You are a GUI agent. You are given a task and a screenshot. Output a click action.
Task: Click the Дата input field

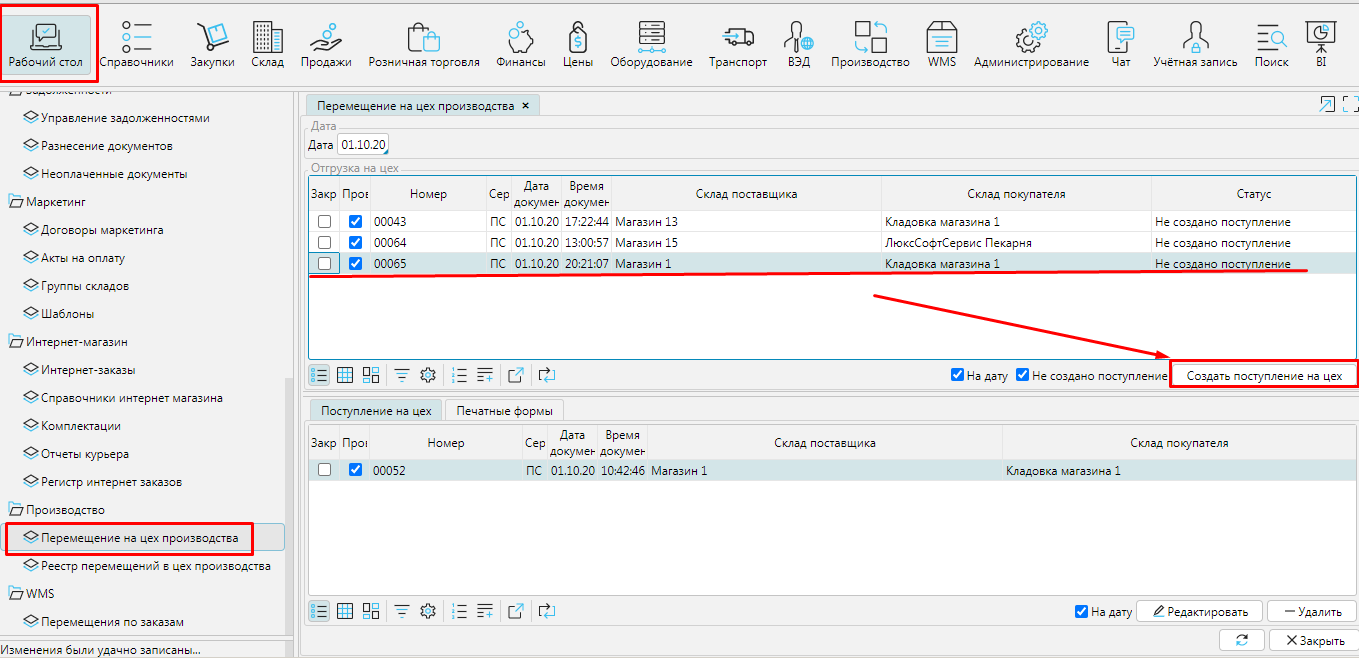pos(363,146)
